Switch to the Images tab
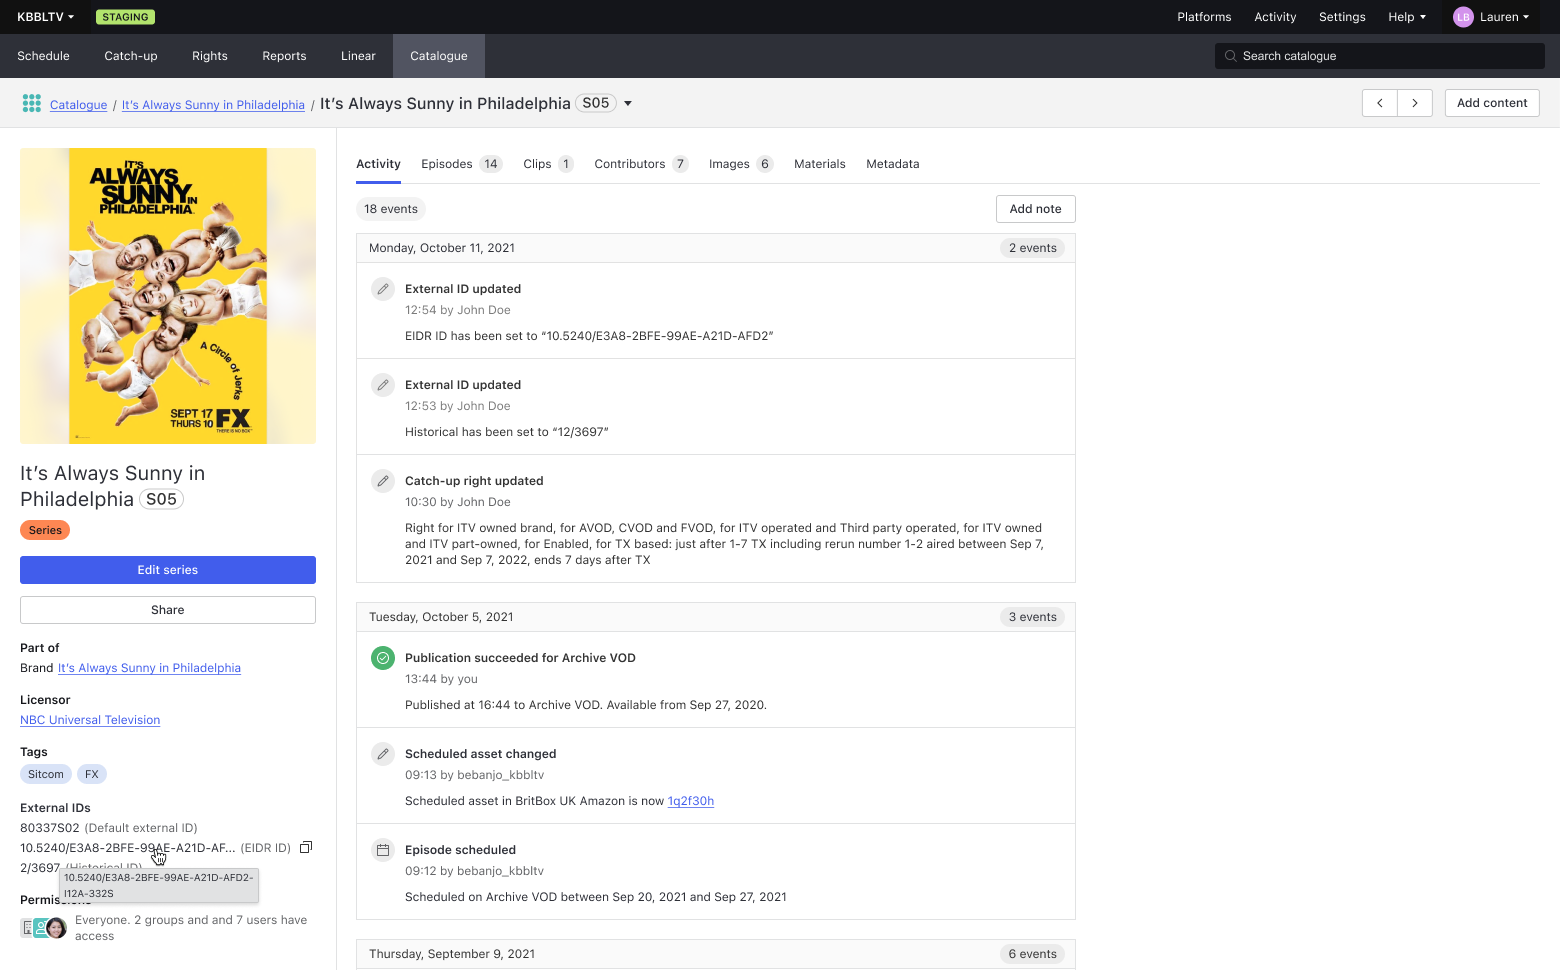The height and width of the screenshot is (970, 1560). tap(741, 164)
